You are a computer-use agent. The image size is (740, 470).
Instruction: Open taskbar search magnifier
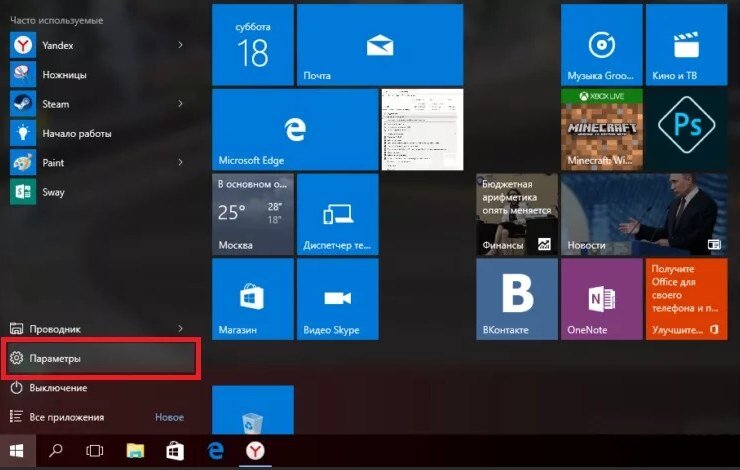tap(56, 451)
